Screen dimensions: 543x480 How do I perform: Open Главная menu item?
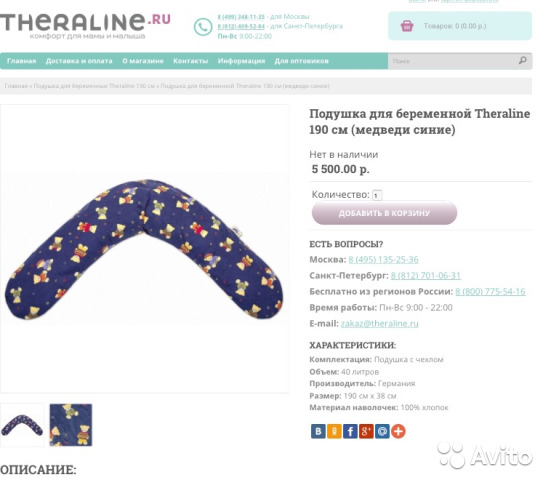coord(21,61)
